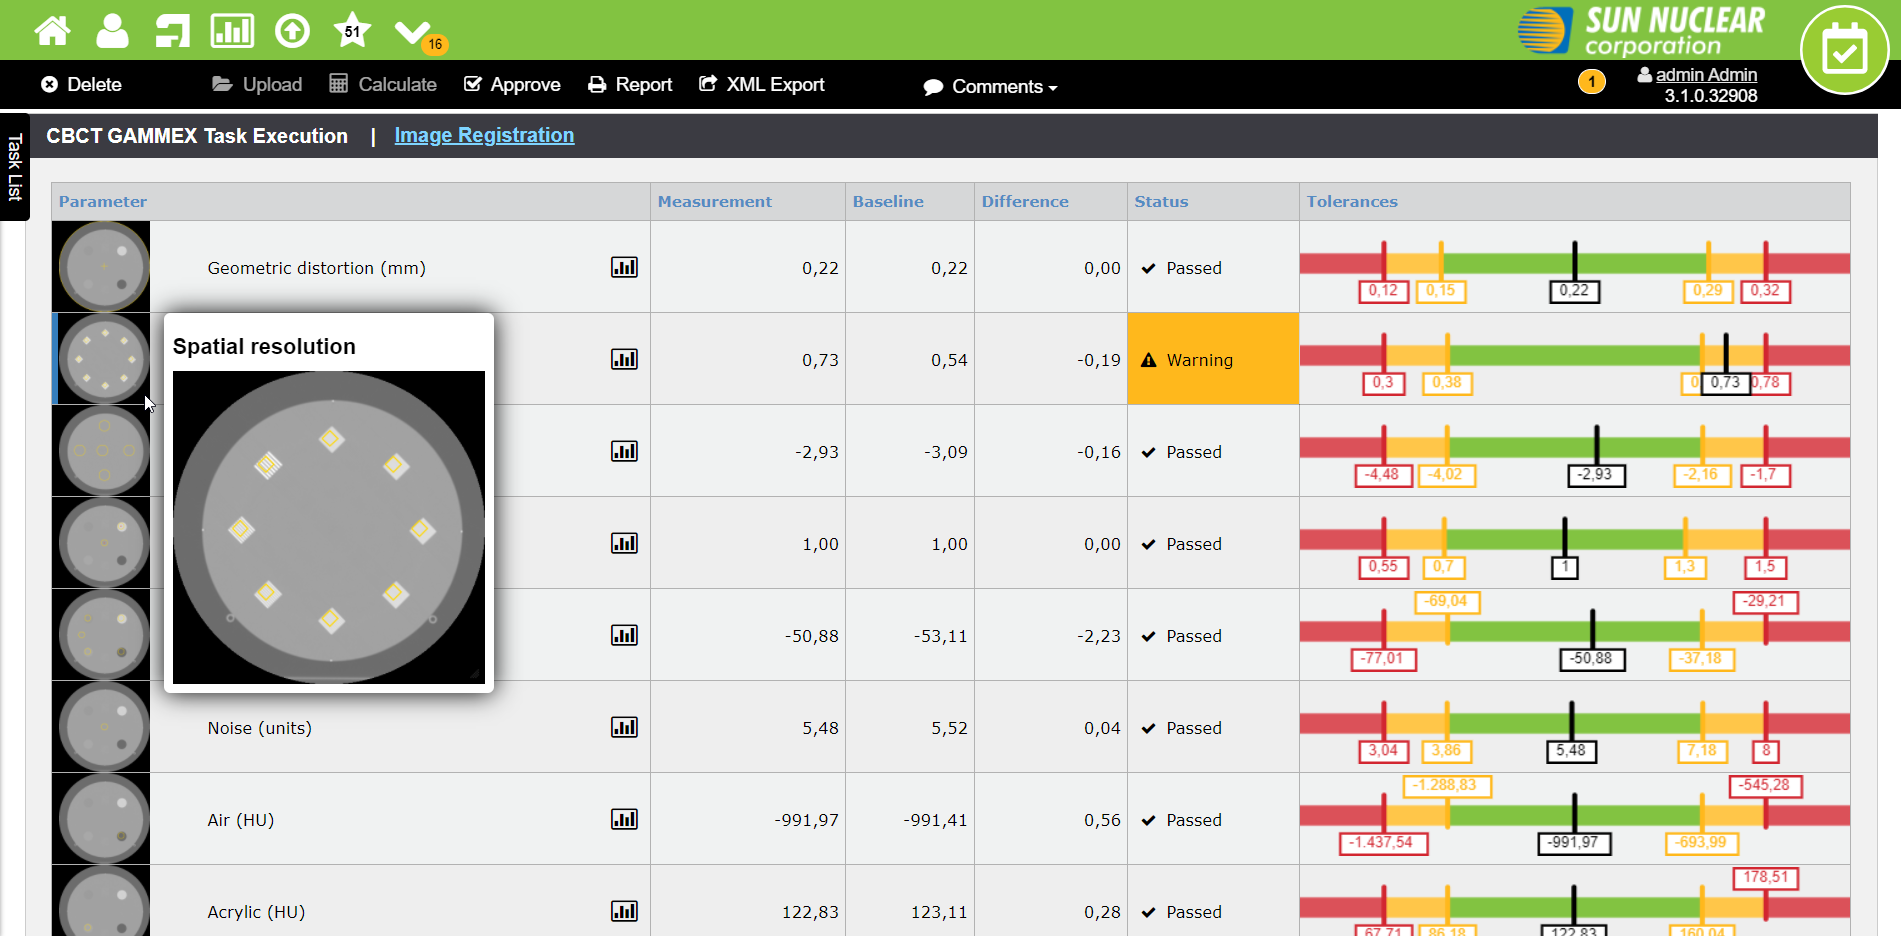Approve the task results
The image size is (1901, 936).
point(512,85)
